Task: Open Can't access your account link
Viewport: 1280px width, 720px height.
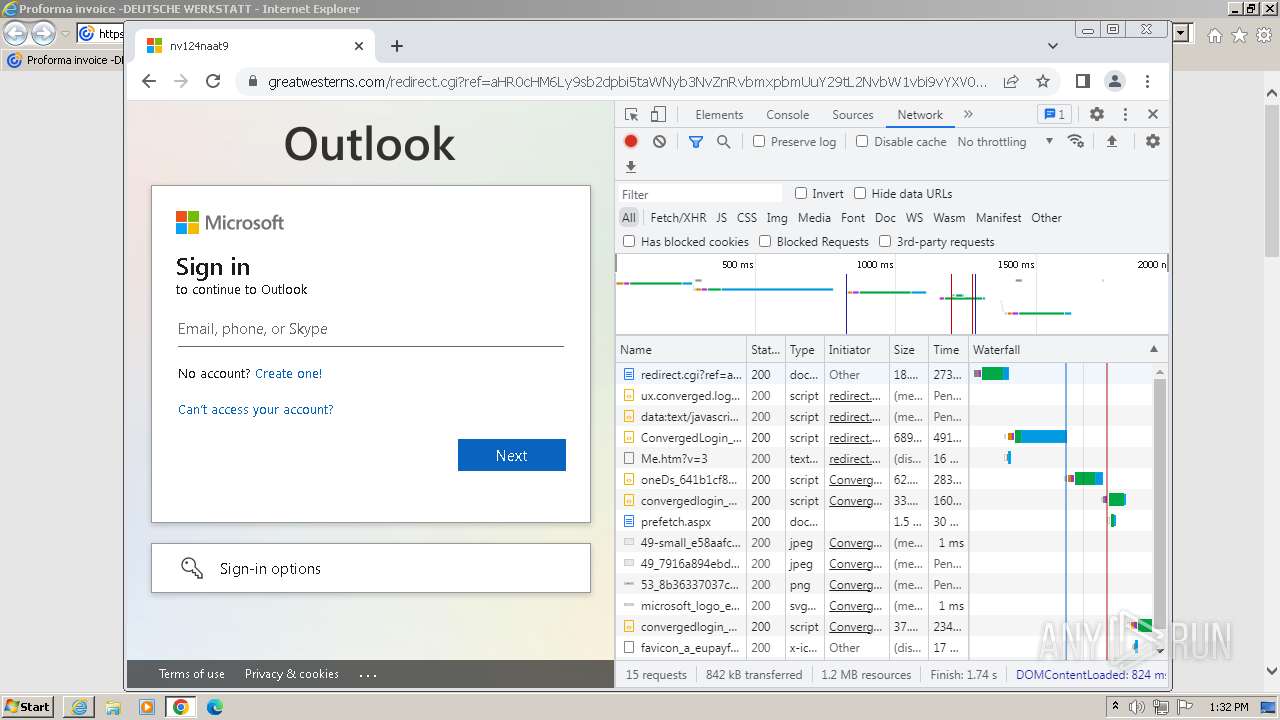Action: (255, 409)
